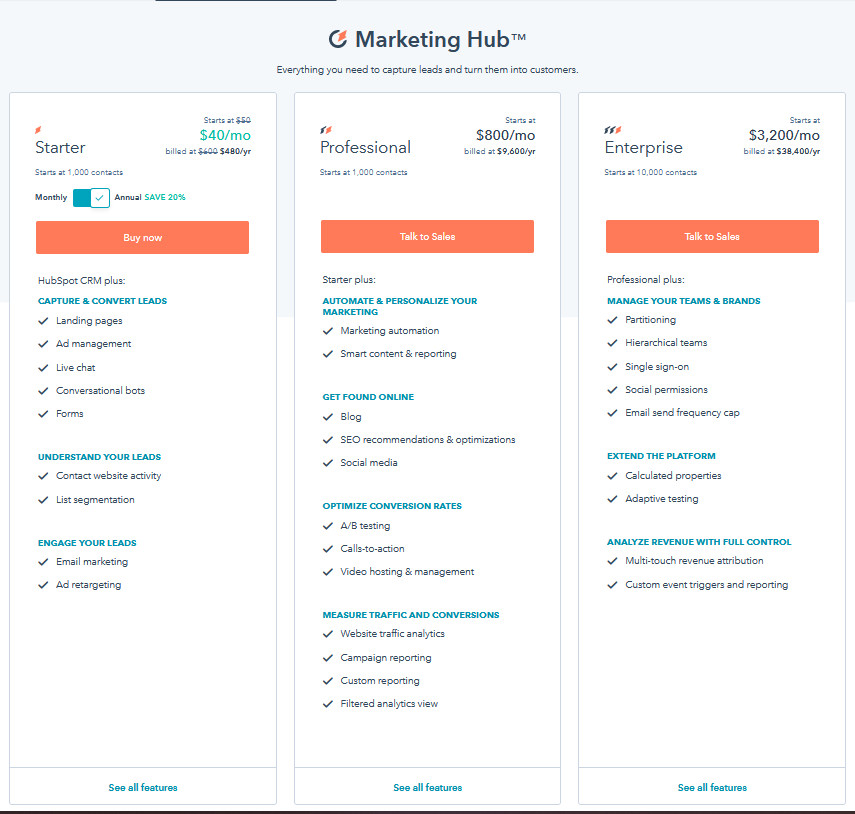Click Talk to Sales under Professional
855x814 pixels.
pos(428,236)
